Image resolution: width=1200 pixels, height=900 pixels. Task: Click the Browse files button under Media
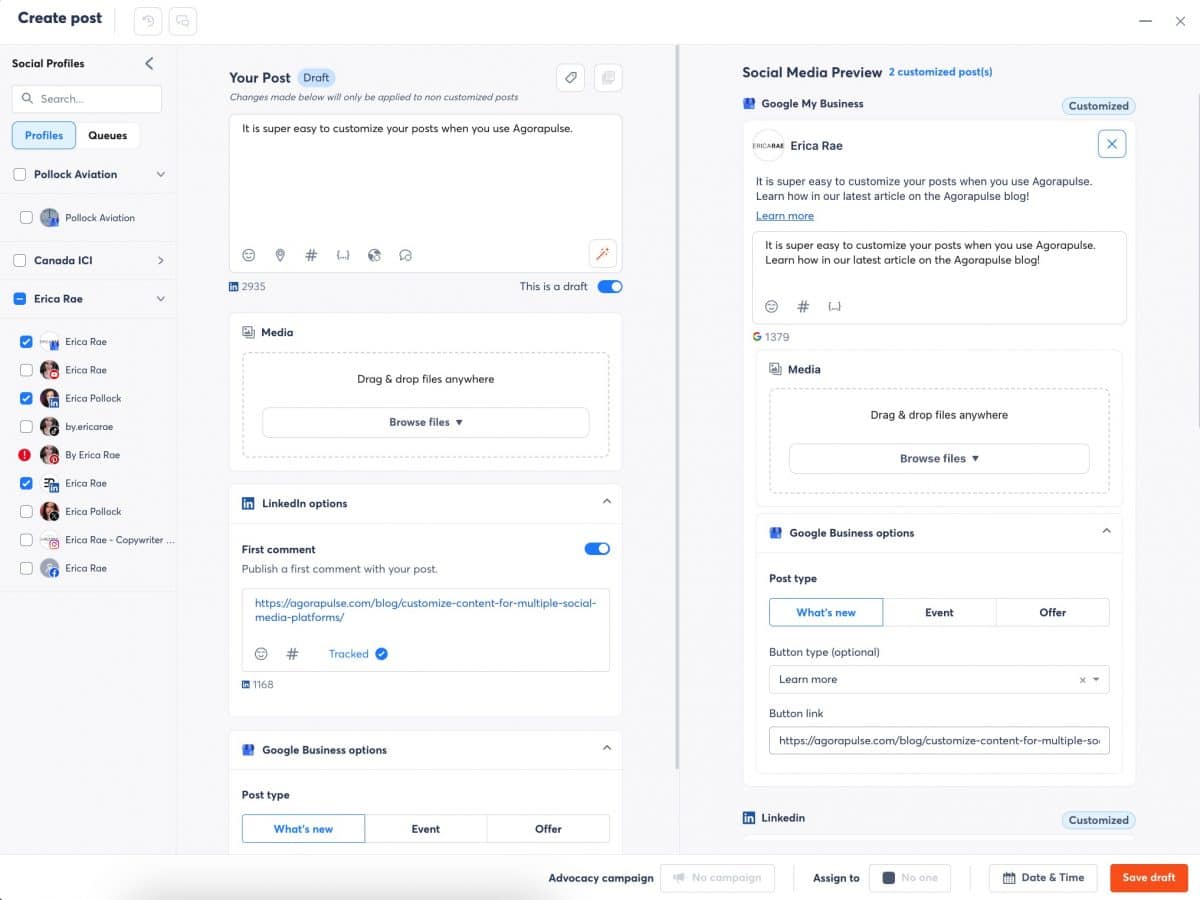(425, 422)
